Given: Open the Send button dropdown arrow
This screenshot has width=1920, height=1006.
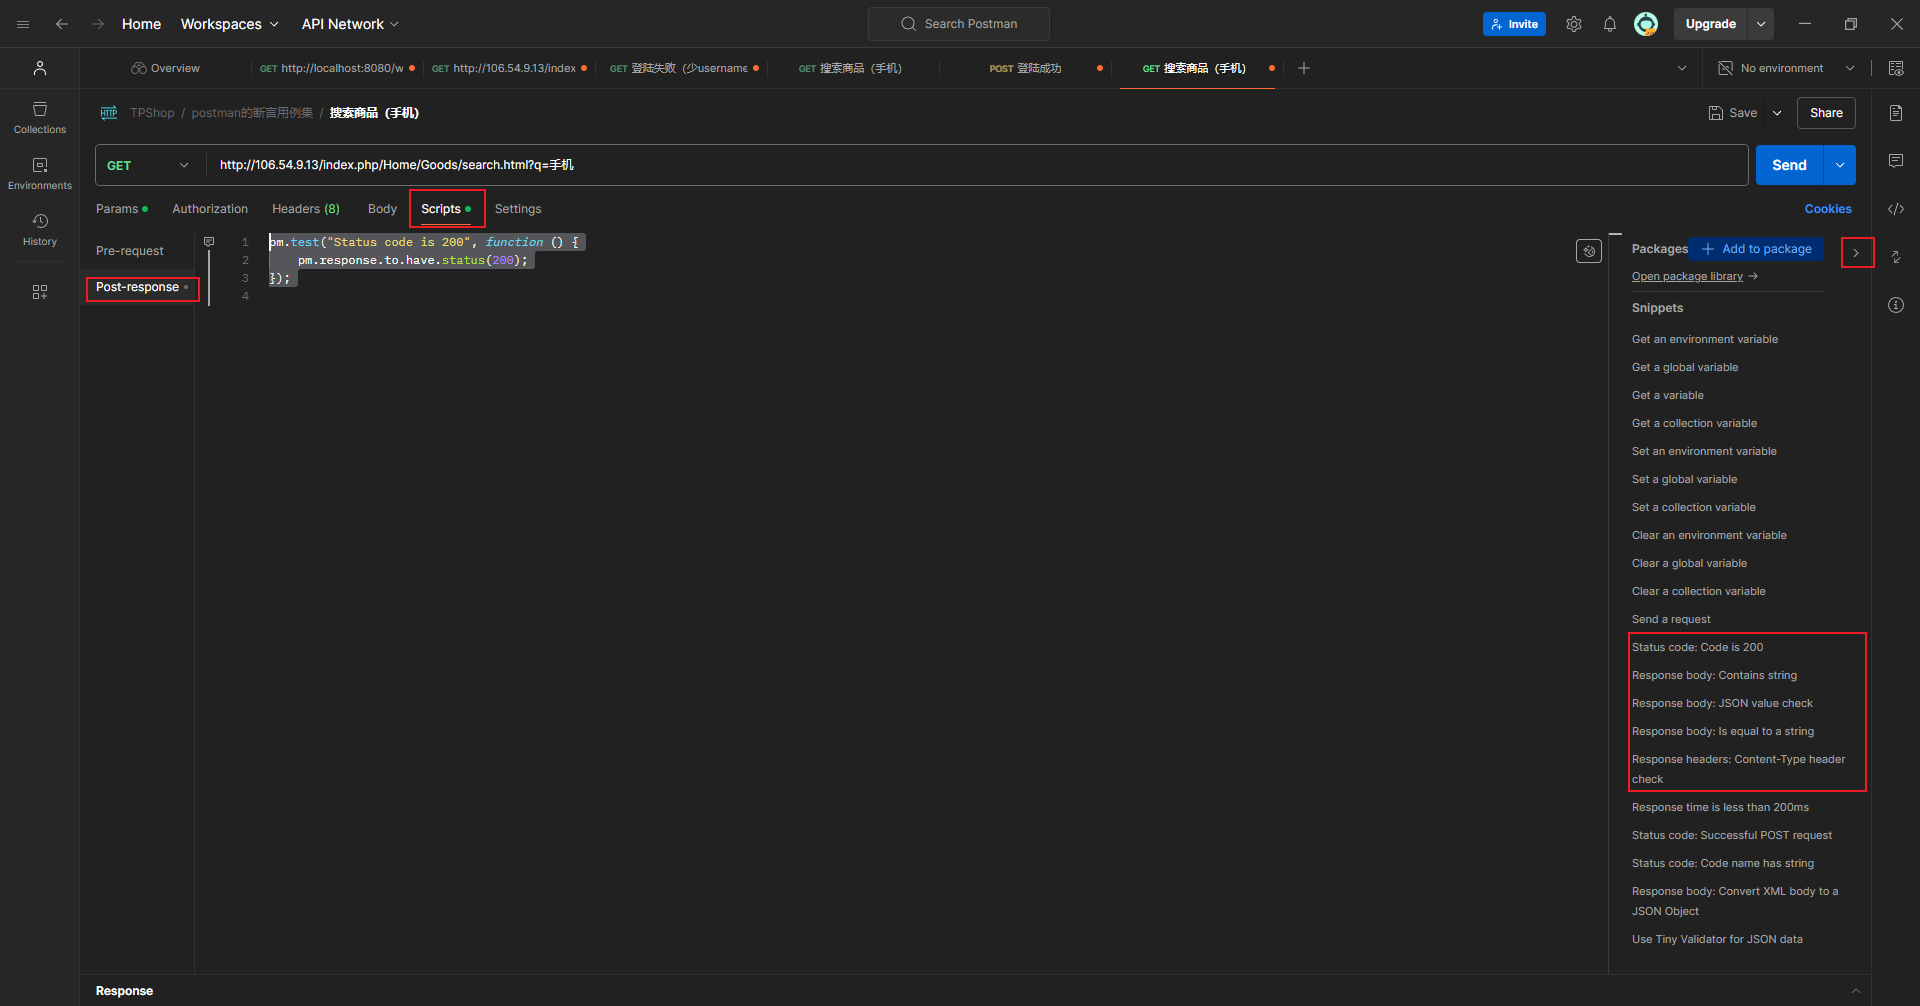Looking at the screenshot, I should pyautogui.click(x=1840, y=165).
